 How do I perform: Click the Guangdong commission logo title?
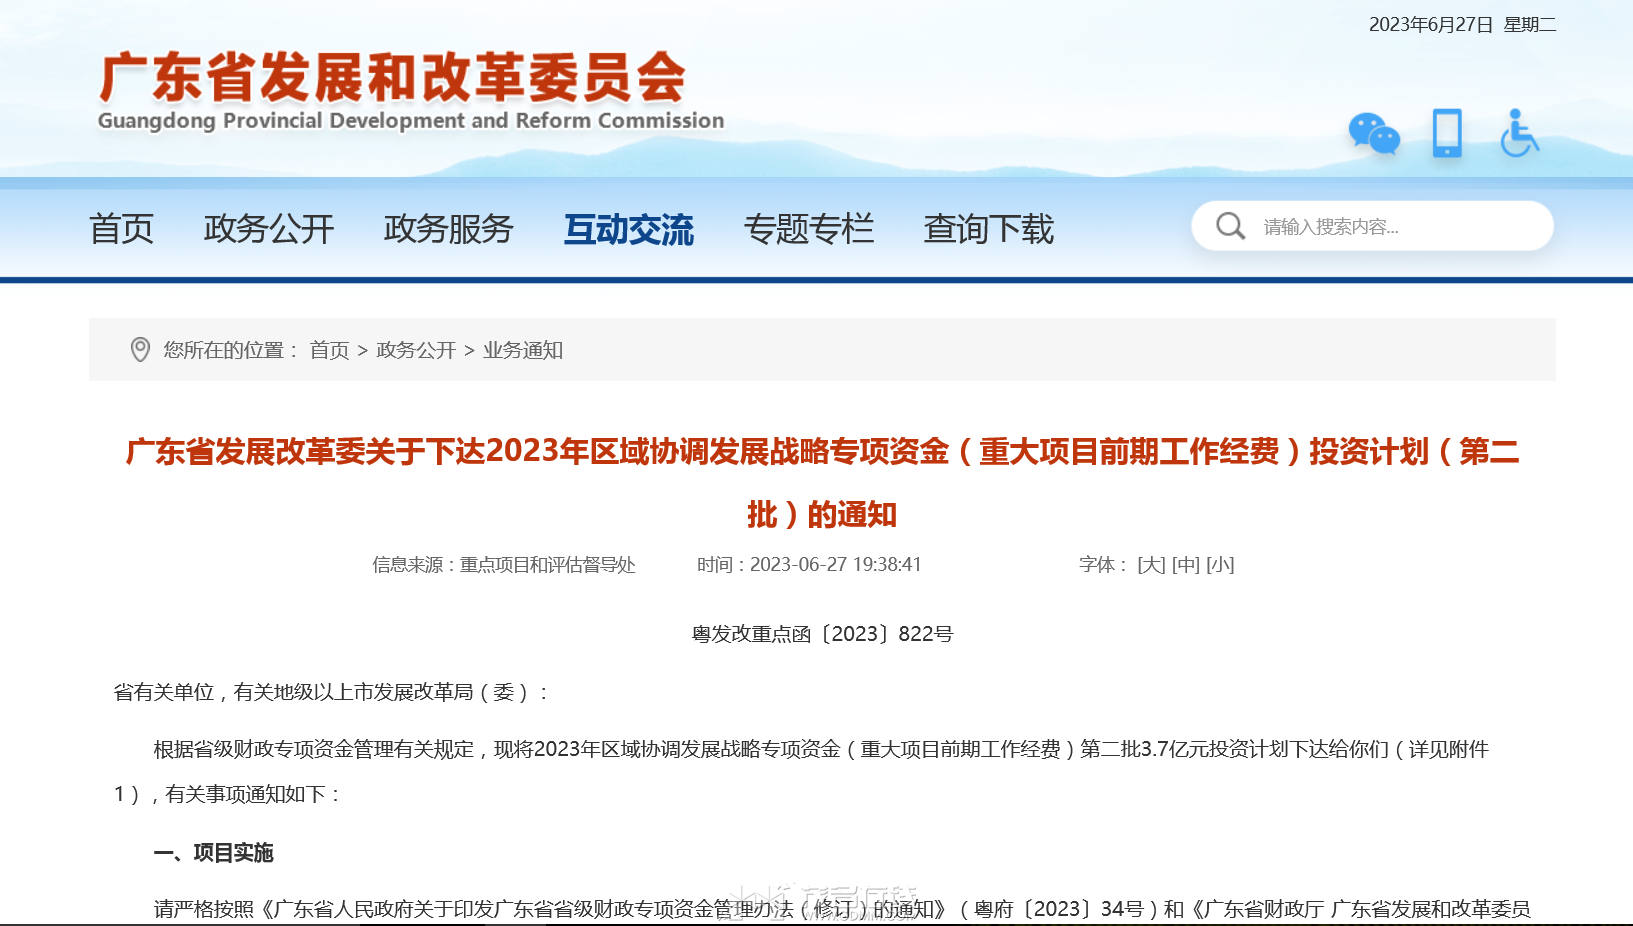410,92
